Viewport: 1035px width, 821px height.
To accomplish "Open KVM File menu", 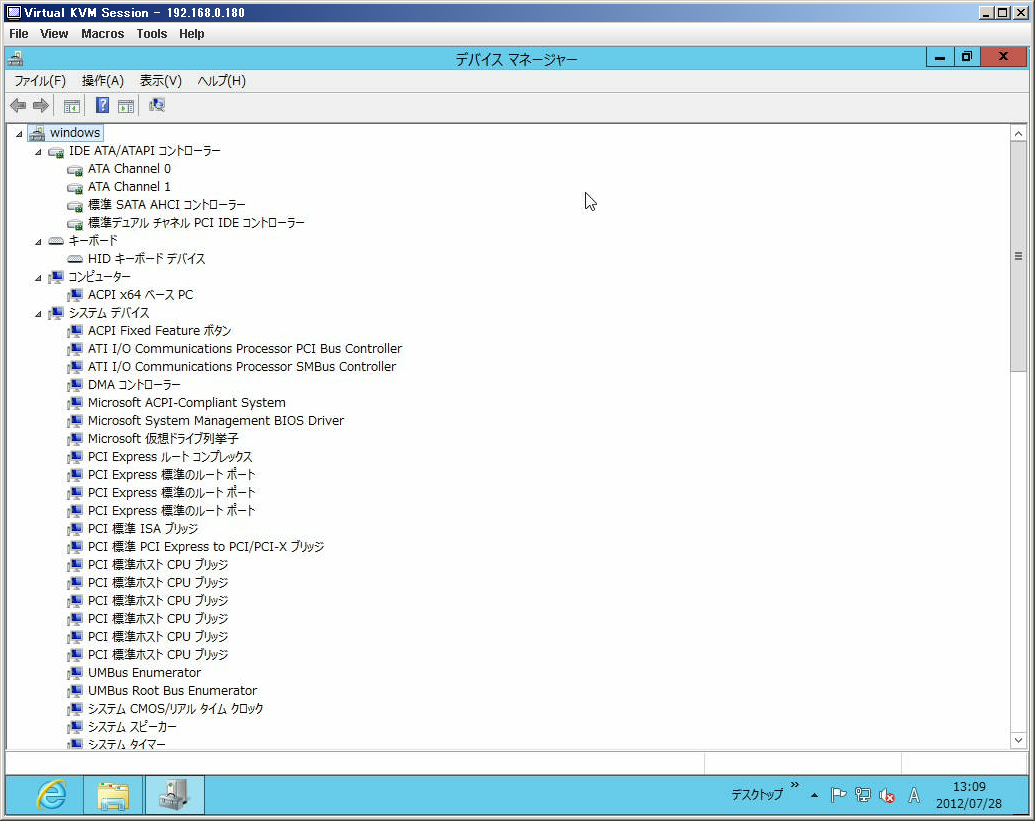I will click(x=18, y=34).
